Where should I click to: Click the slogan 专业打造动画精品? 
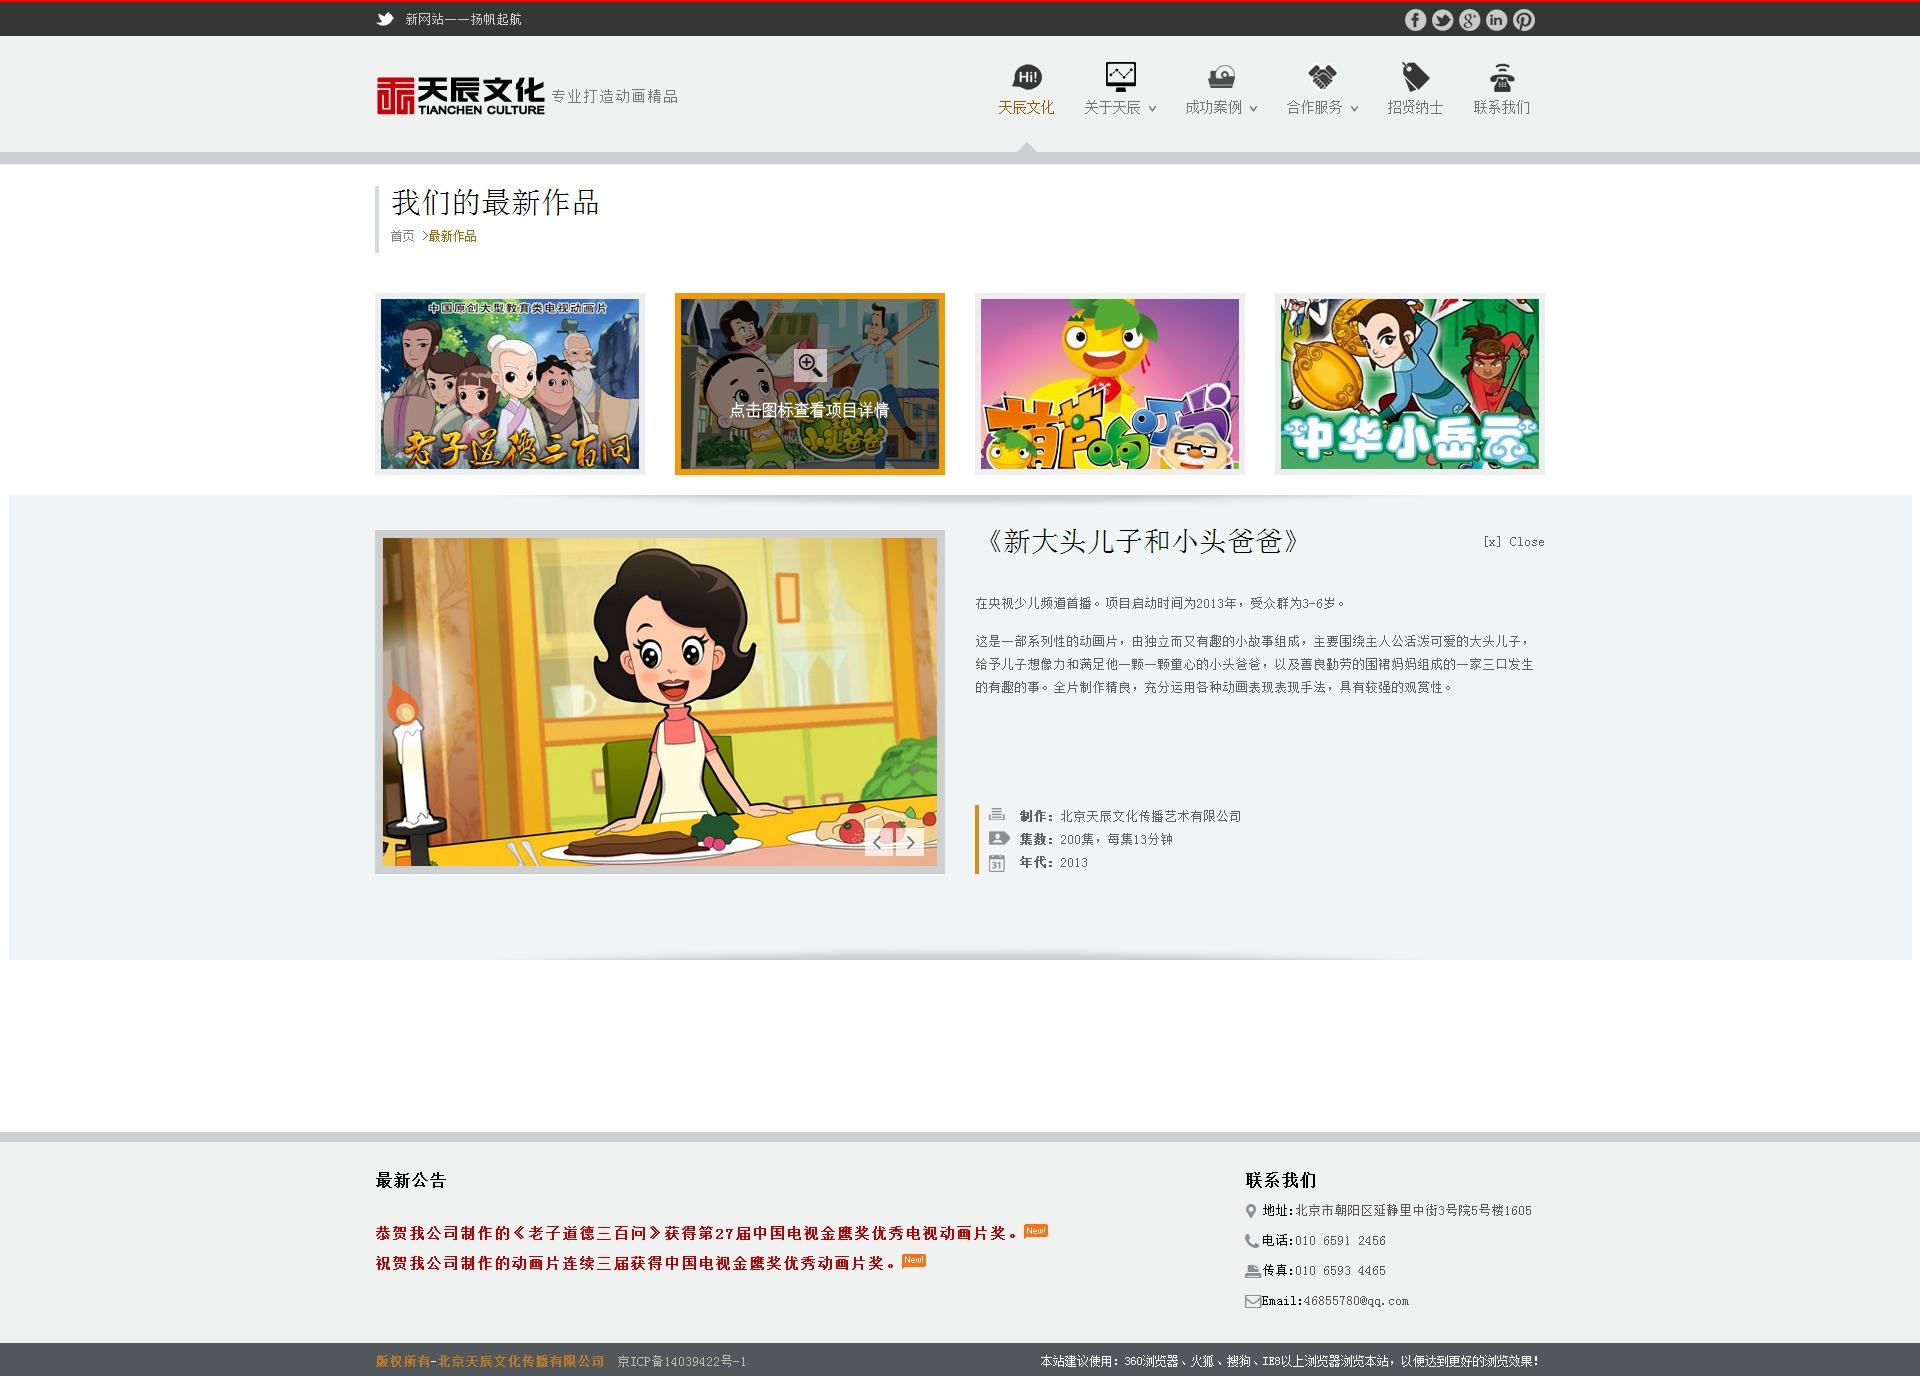[615, 96]
